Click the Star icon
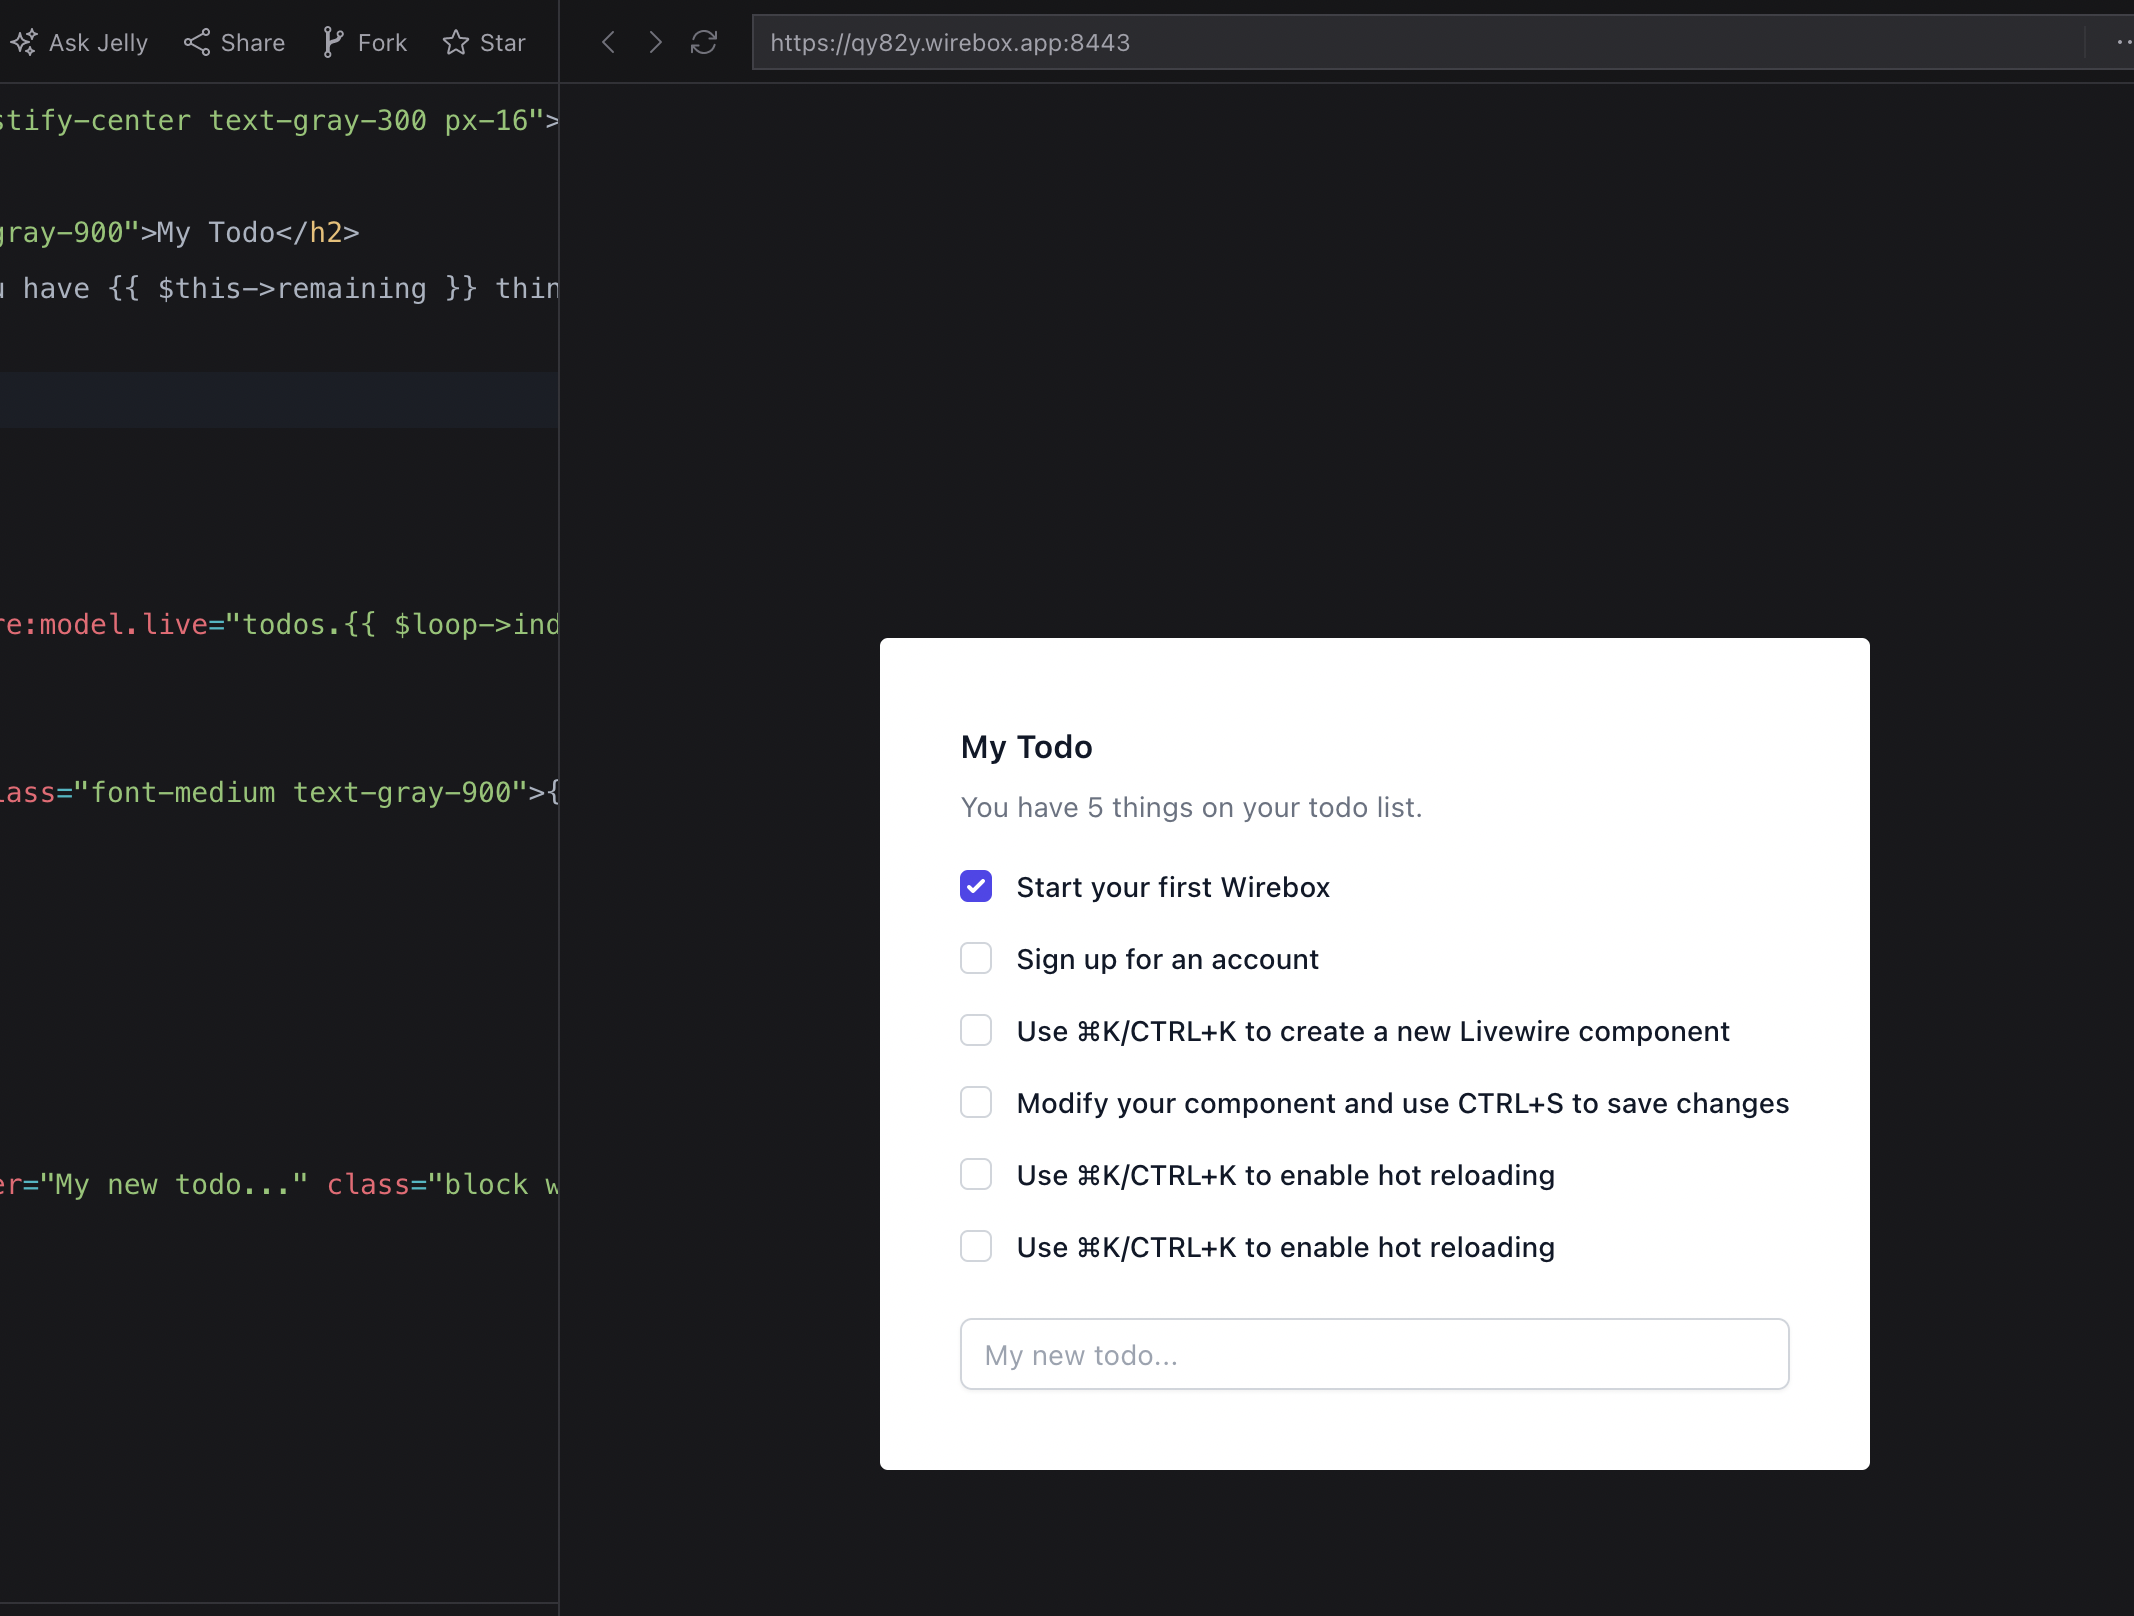Screen dimensions: 2134x1616 click(456, 42)
